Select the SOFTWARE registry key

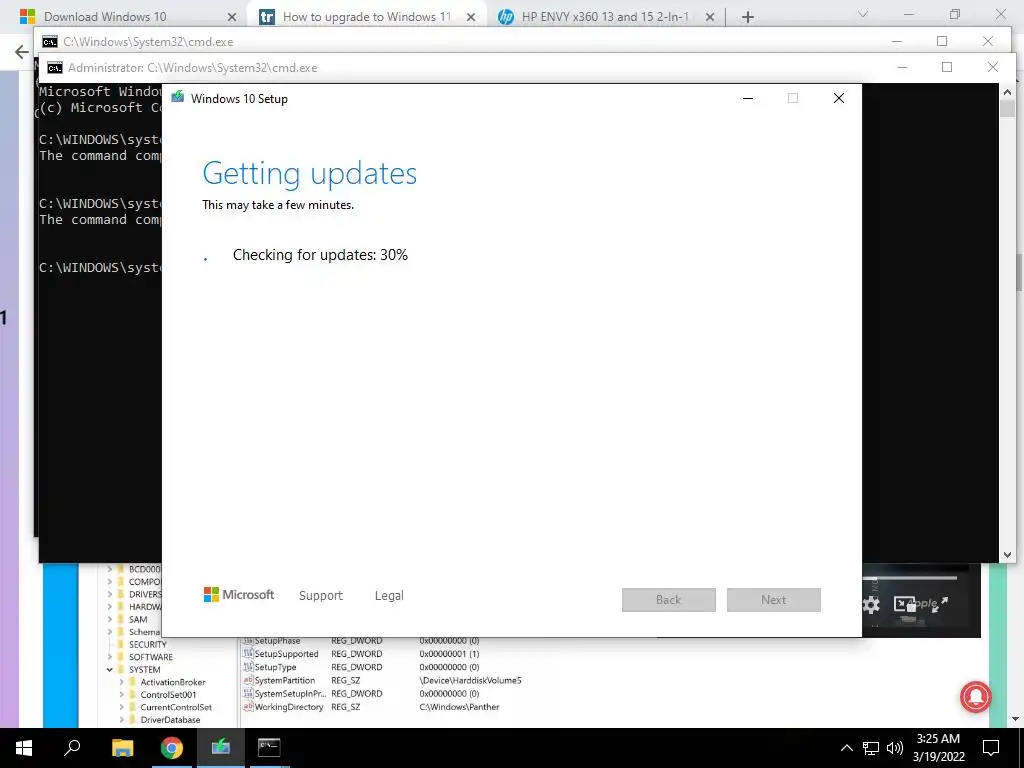(x=151, y=657)
